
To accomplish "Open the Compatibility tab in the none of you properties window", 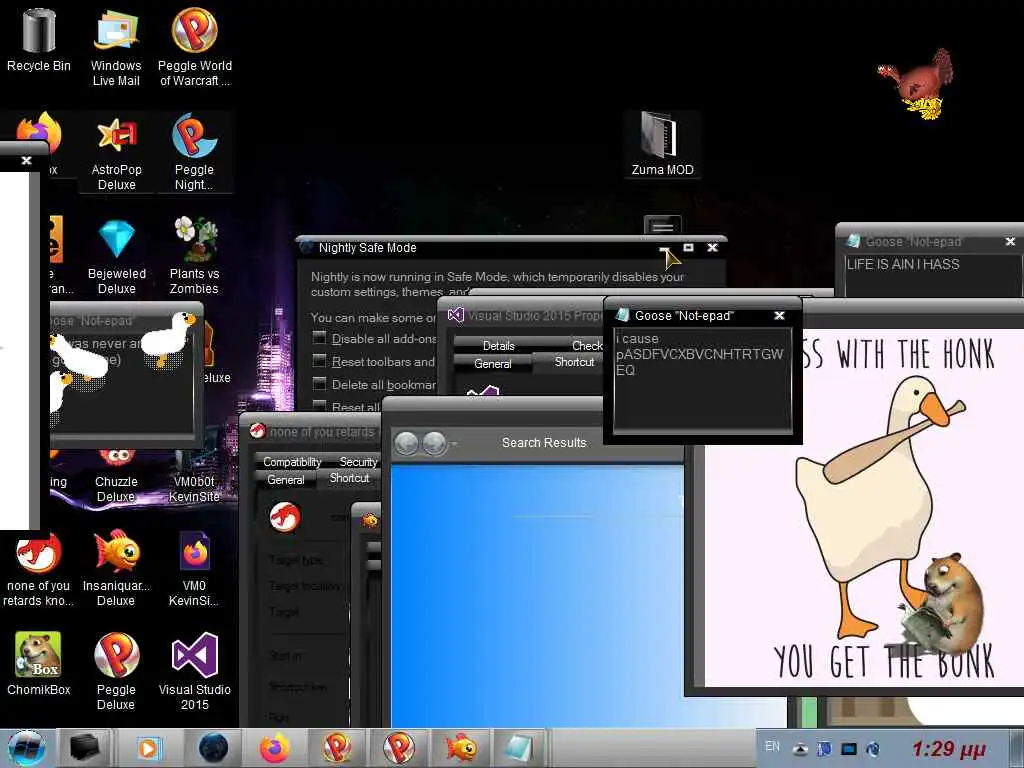I will 292,462.
